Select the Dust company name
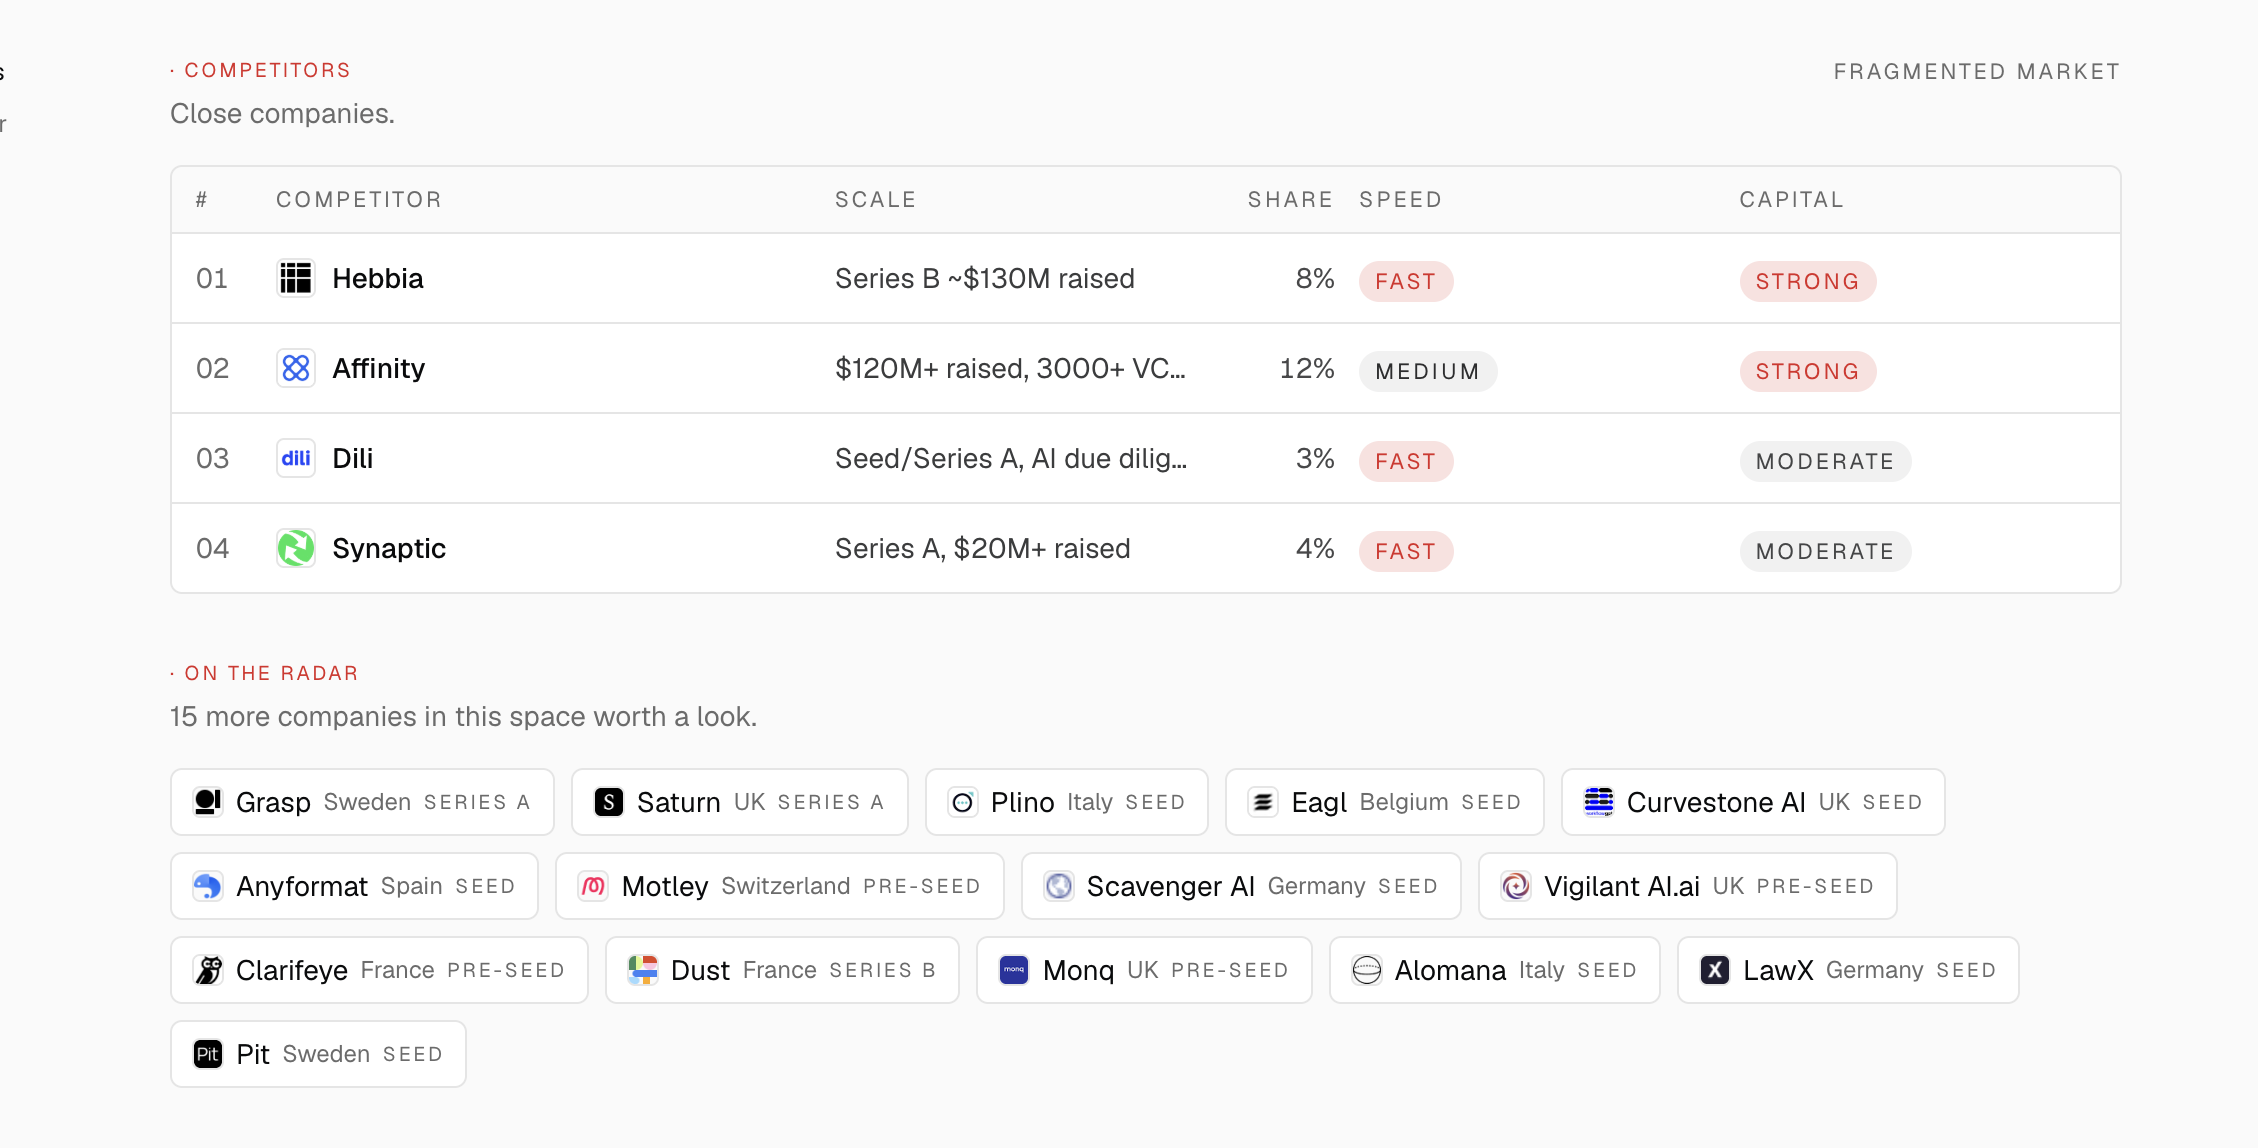This screenshot has height=1148, width=2258. [700, 970]
